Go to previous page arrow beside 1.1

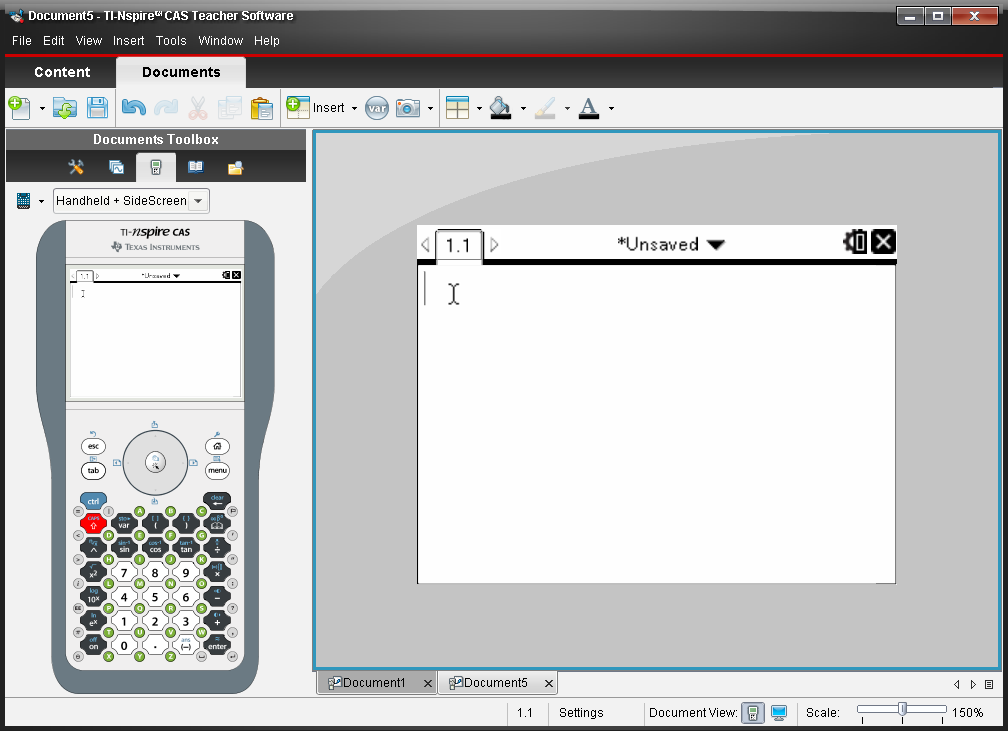pos(425,244)
